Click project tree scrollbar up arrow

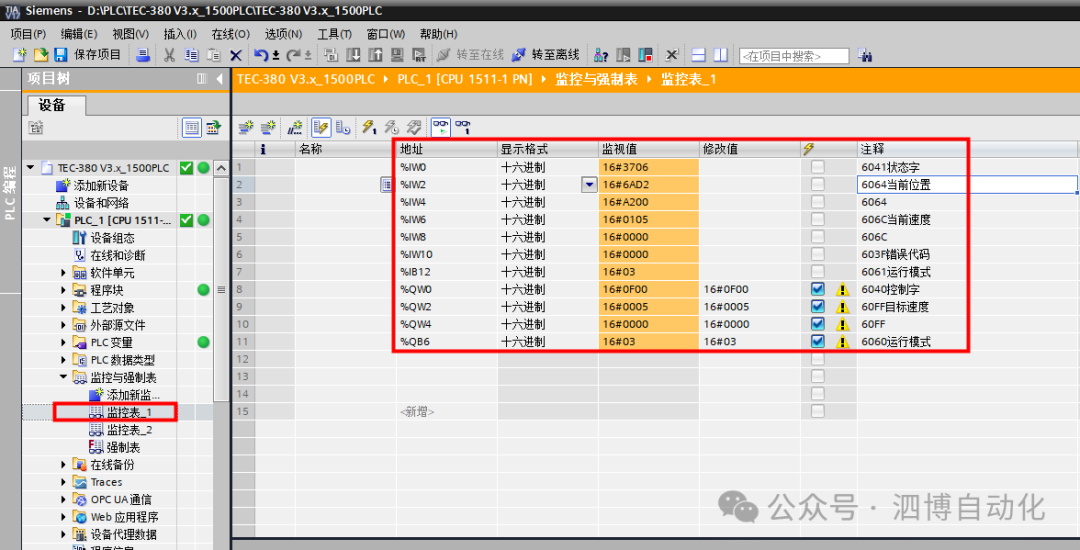[221, 168]
